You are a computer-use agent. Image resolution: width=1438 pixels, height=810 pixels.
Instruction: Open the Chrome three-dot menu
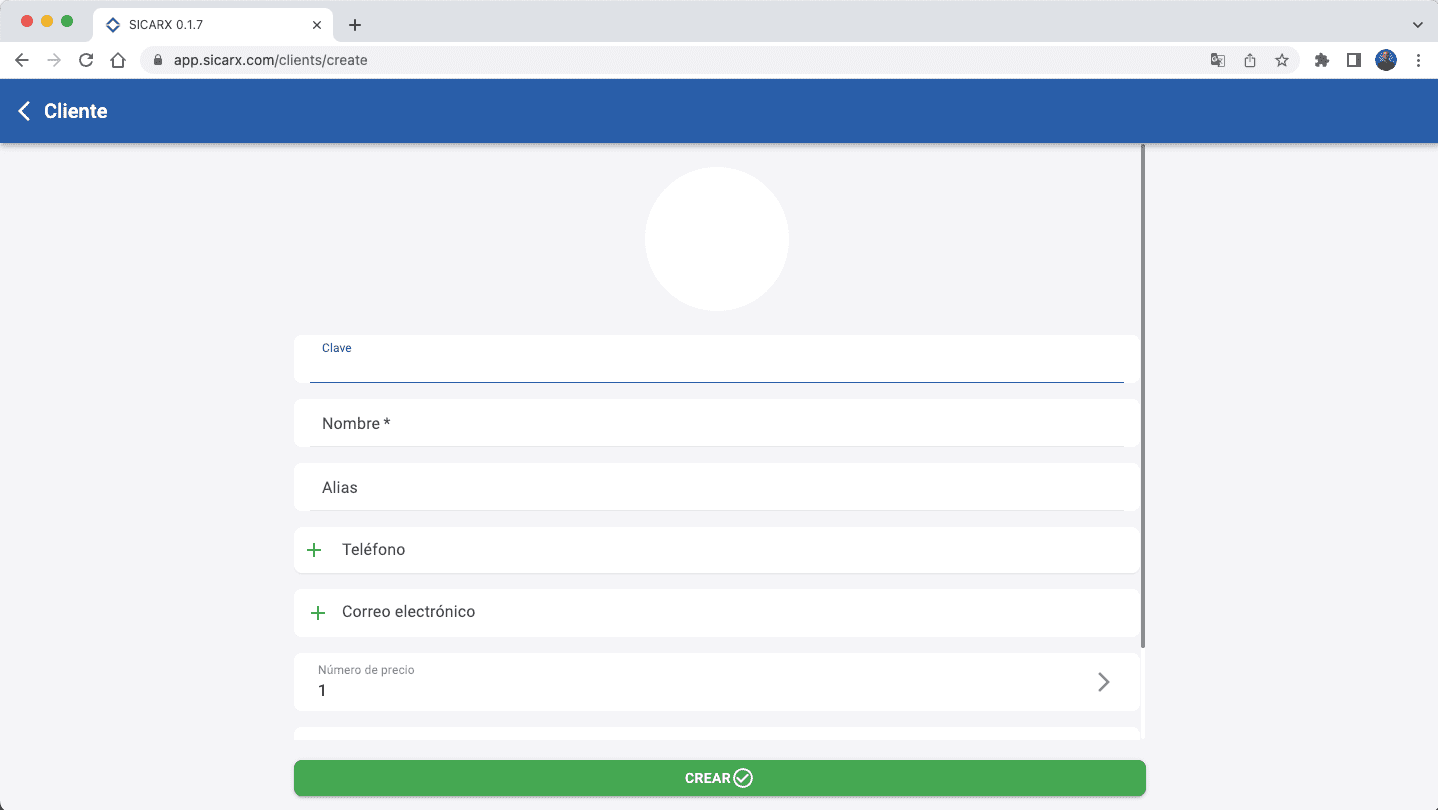1418,60
